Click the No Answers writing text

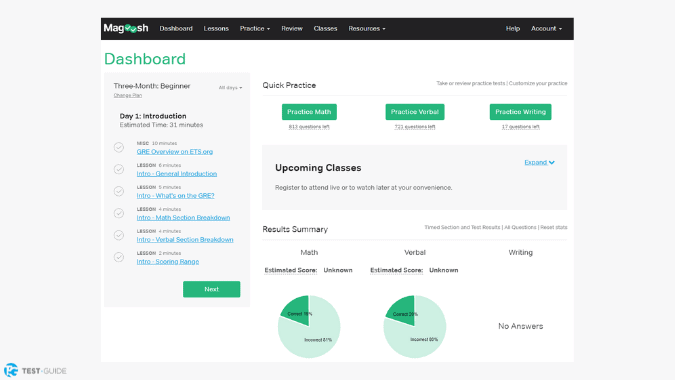click(x=520, y=326)
